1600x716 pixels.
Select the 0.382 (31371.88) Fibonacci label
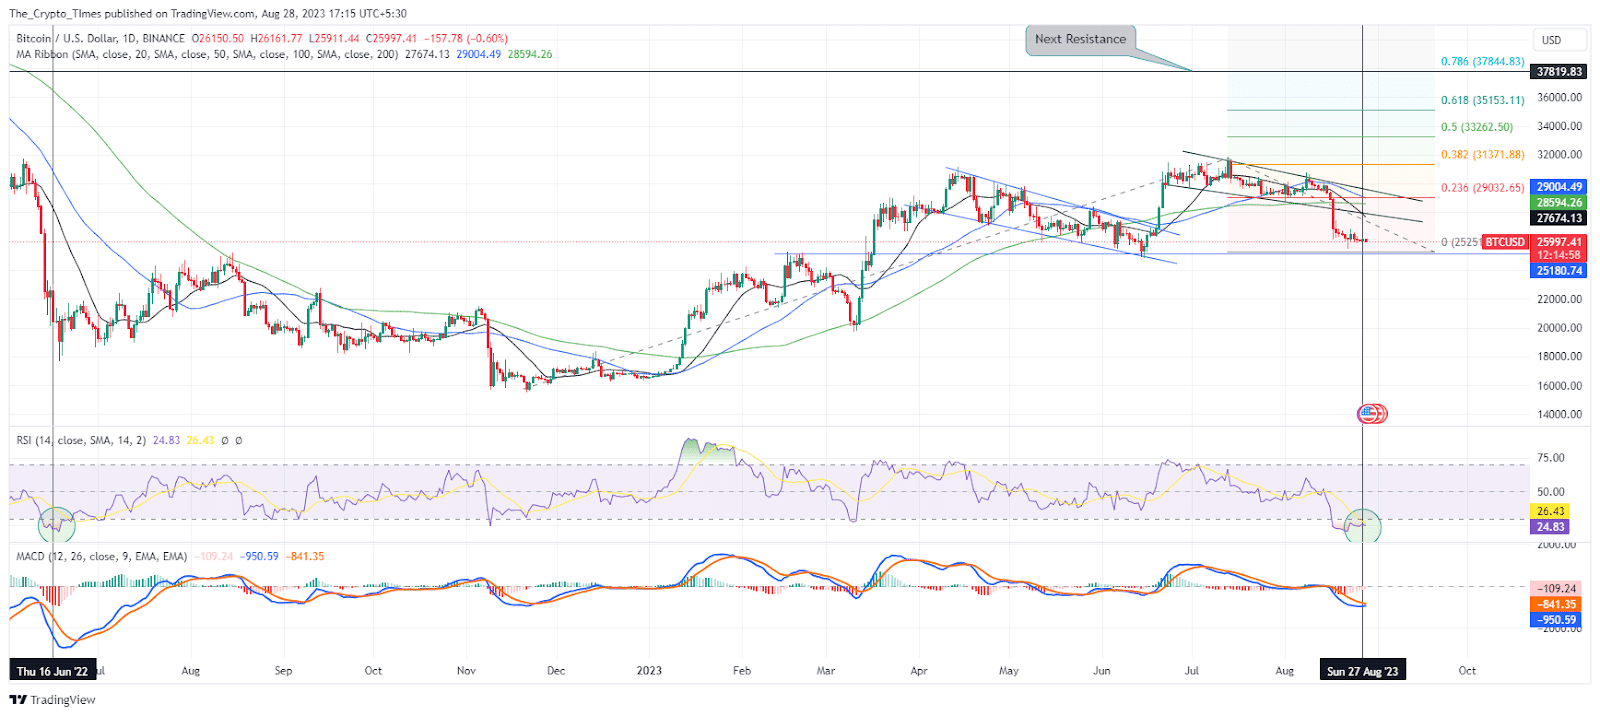click(1483, 155)
